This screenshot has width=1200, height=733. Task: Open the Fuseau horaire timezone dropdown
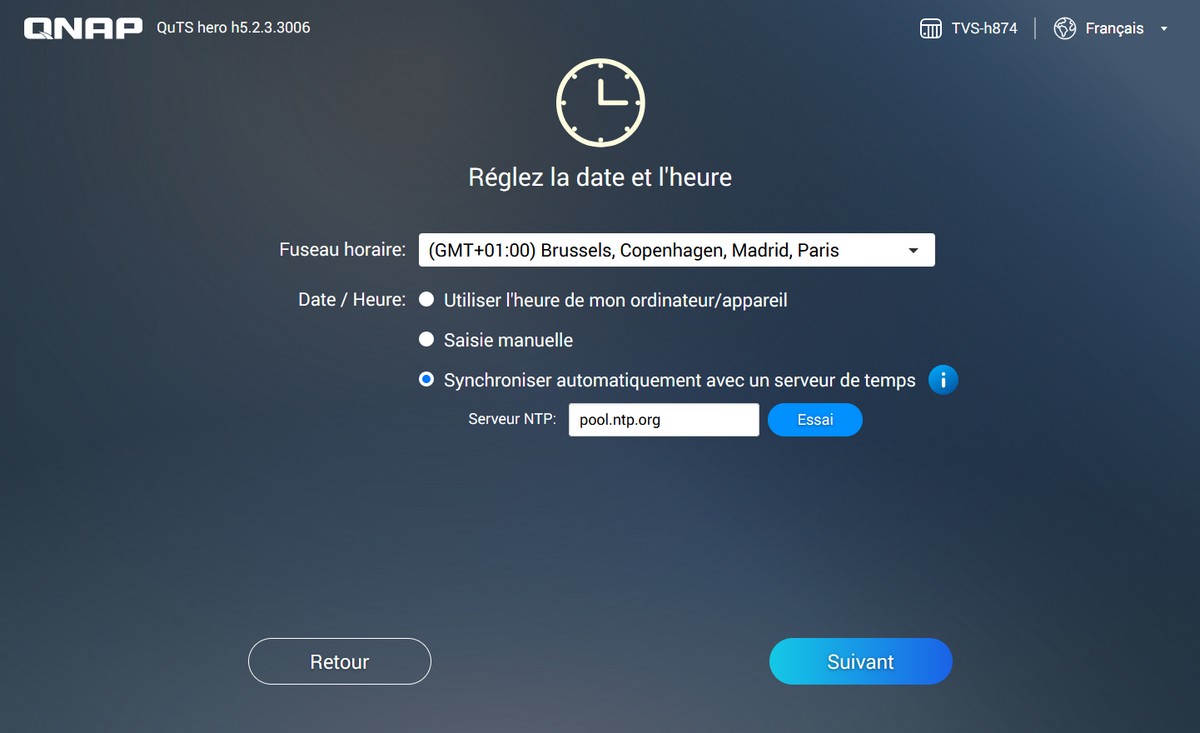(x=660, y=251)
